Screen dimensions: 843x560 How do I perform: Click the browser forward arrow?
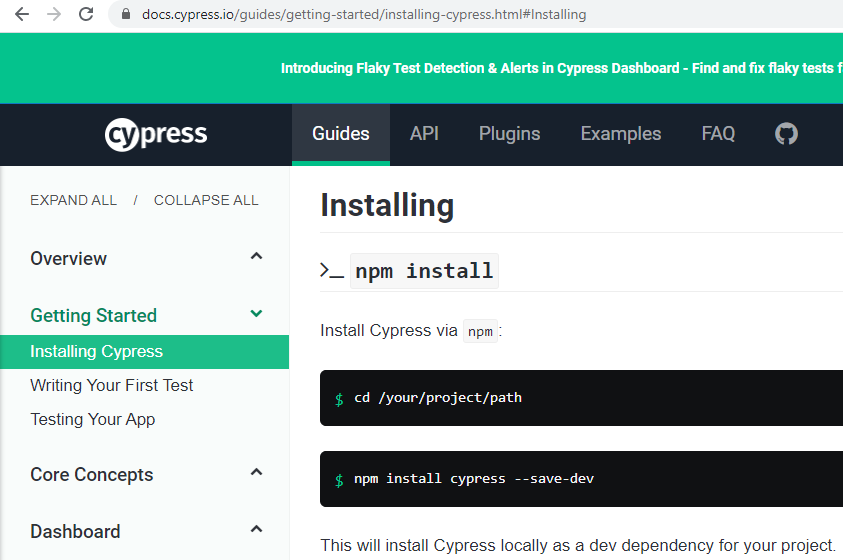pos(54,14)
